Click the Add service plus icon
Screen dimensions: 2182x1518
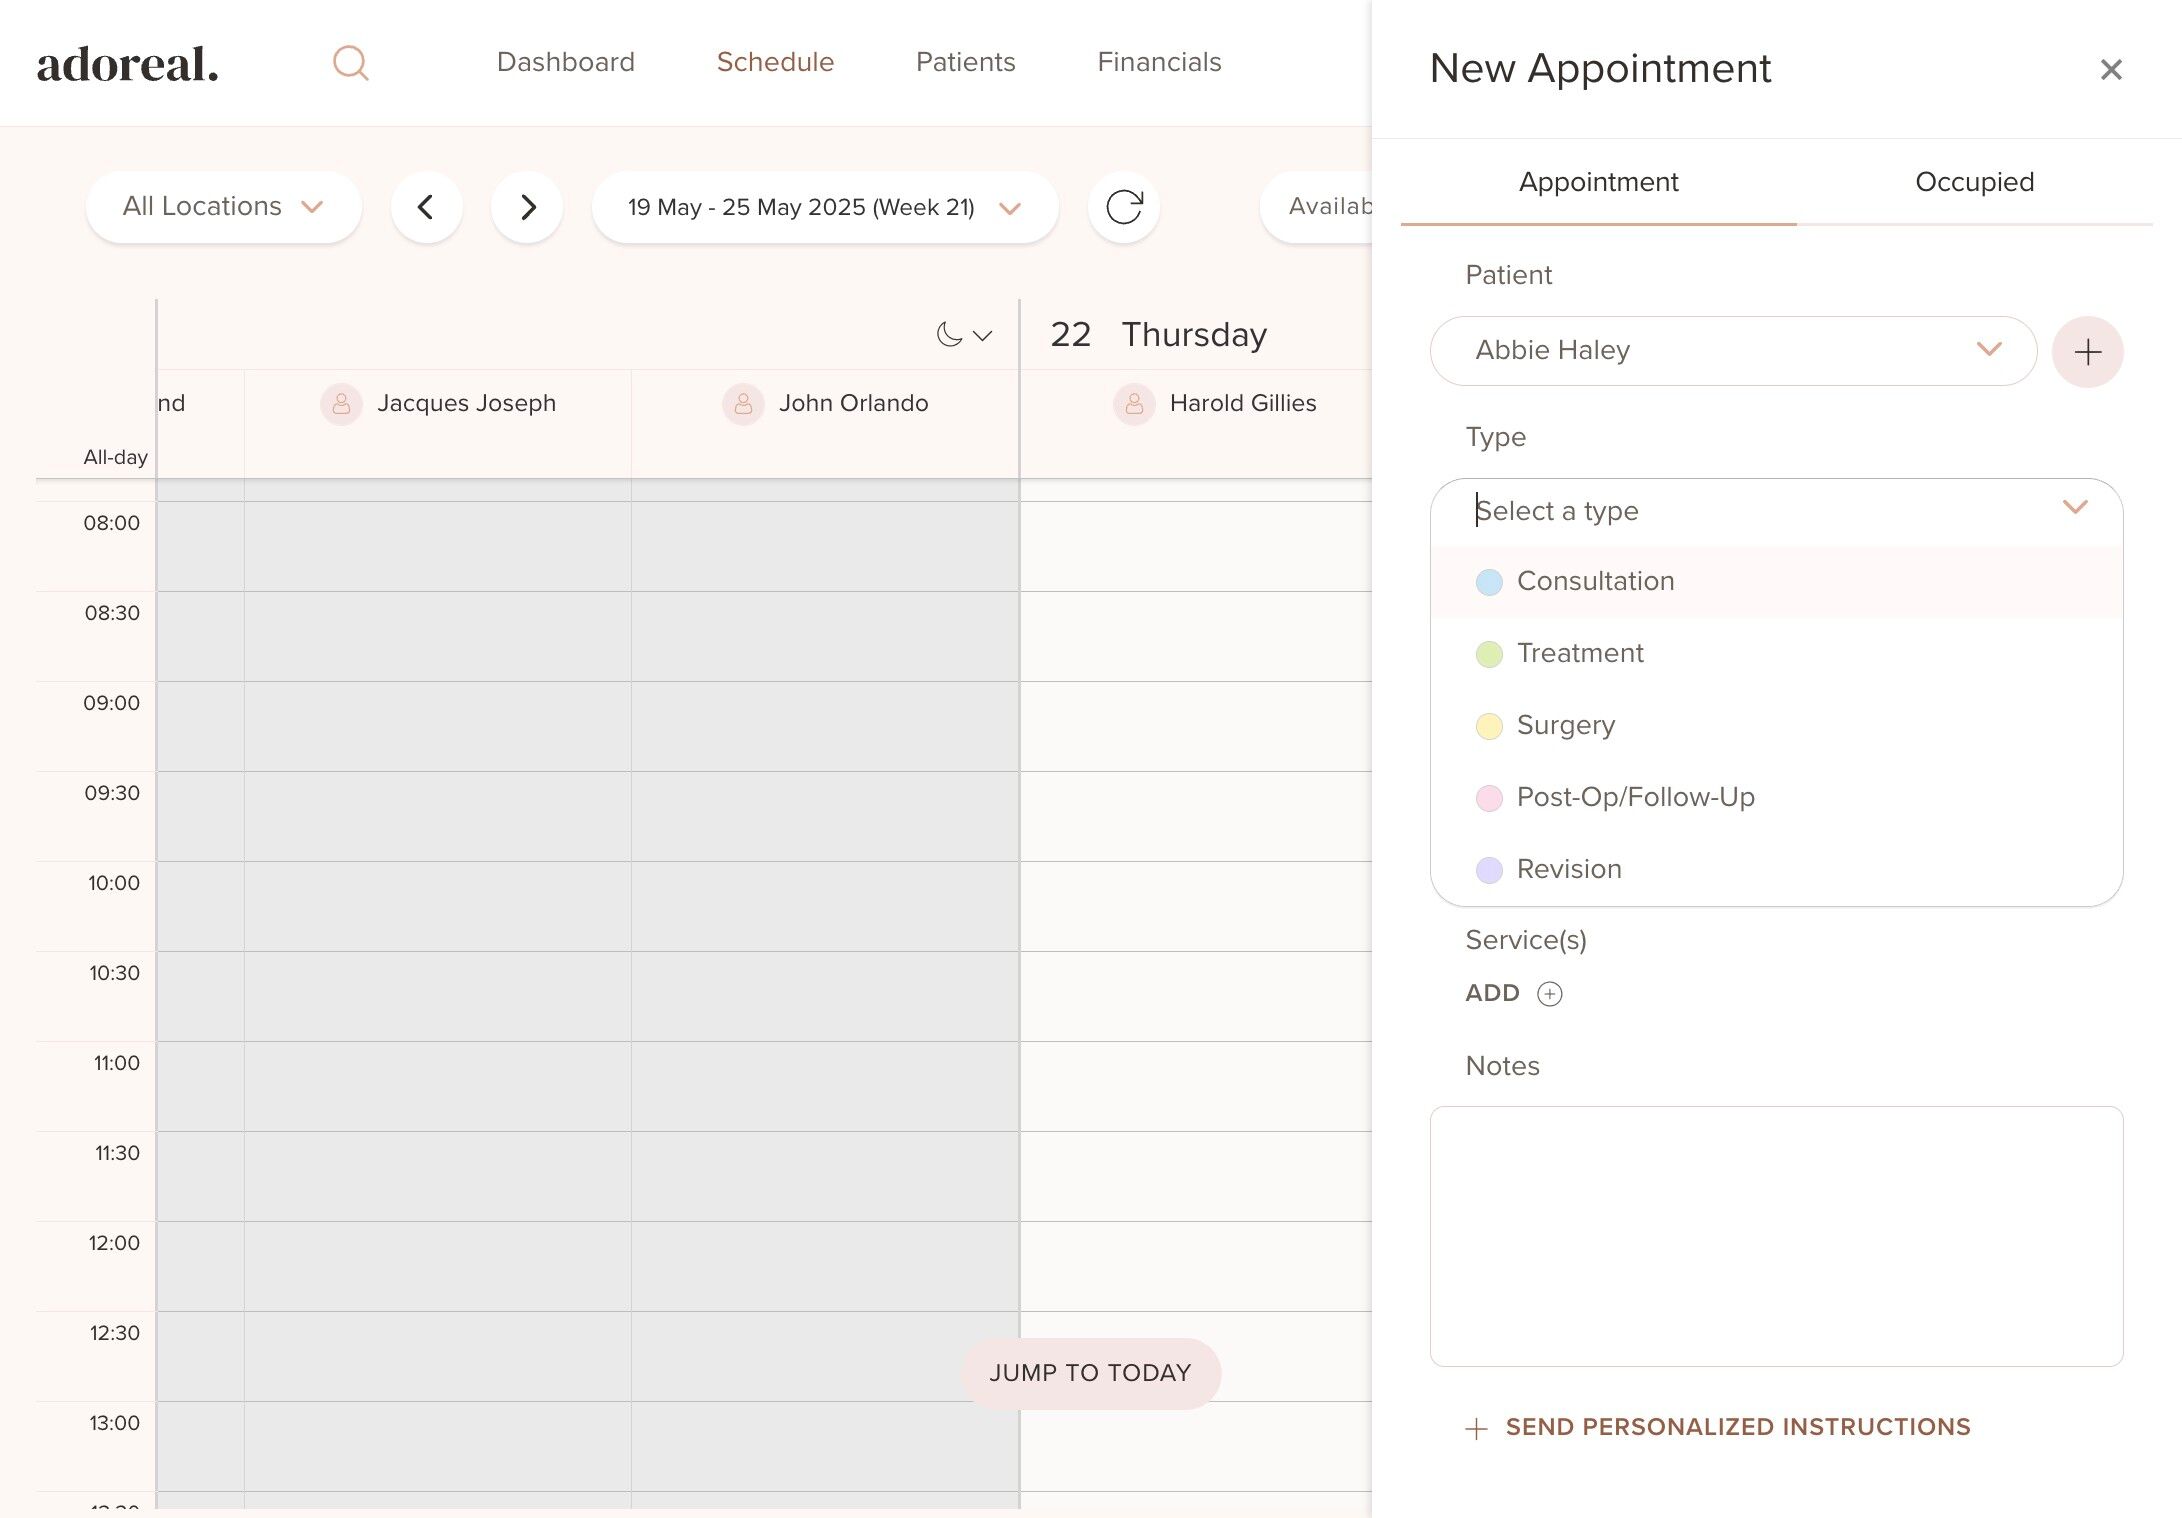1549,993
